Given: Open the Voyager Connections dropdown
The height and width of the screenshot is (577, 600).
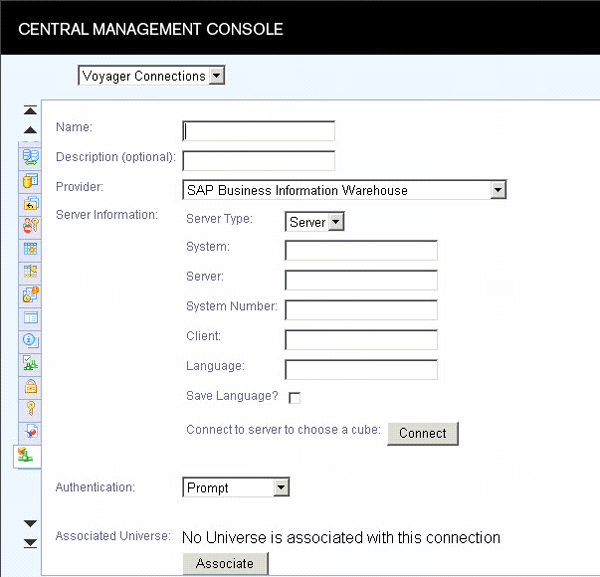Looking at the screenshot, I should 151,76.
